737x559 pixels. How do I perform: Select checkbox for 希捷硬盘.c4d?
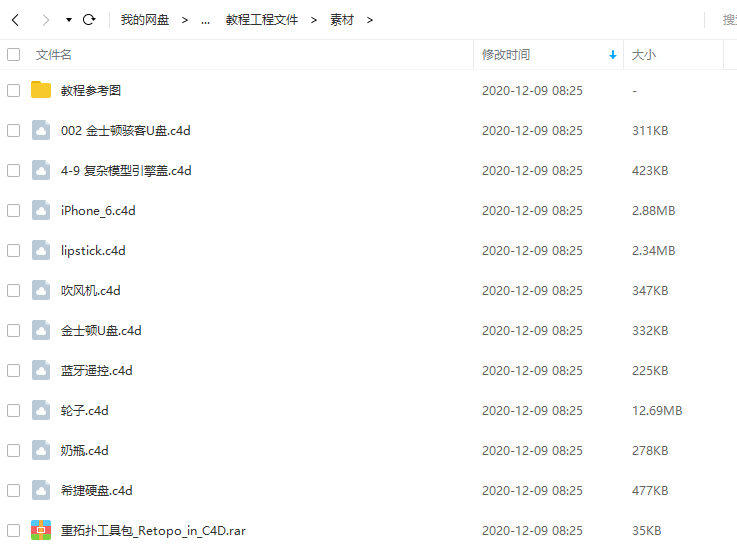[x=13, y=490]
